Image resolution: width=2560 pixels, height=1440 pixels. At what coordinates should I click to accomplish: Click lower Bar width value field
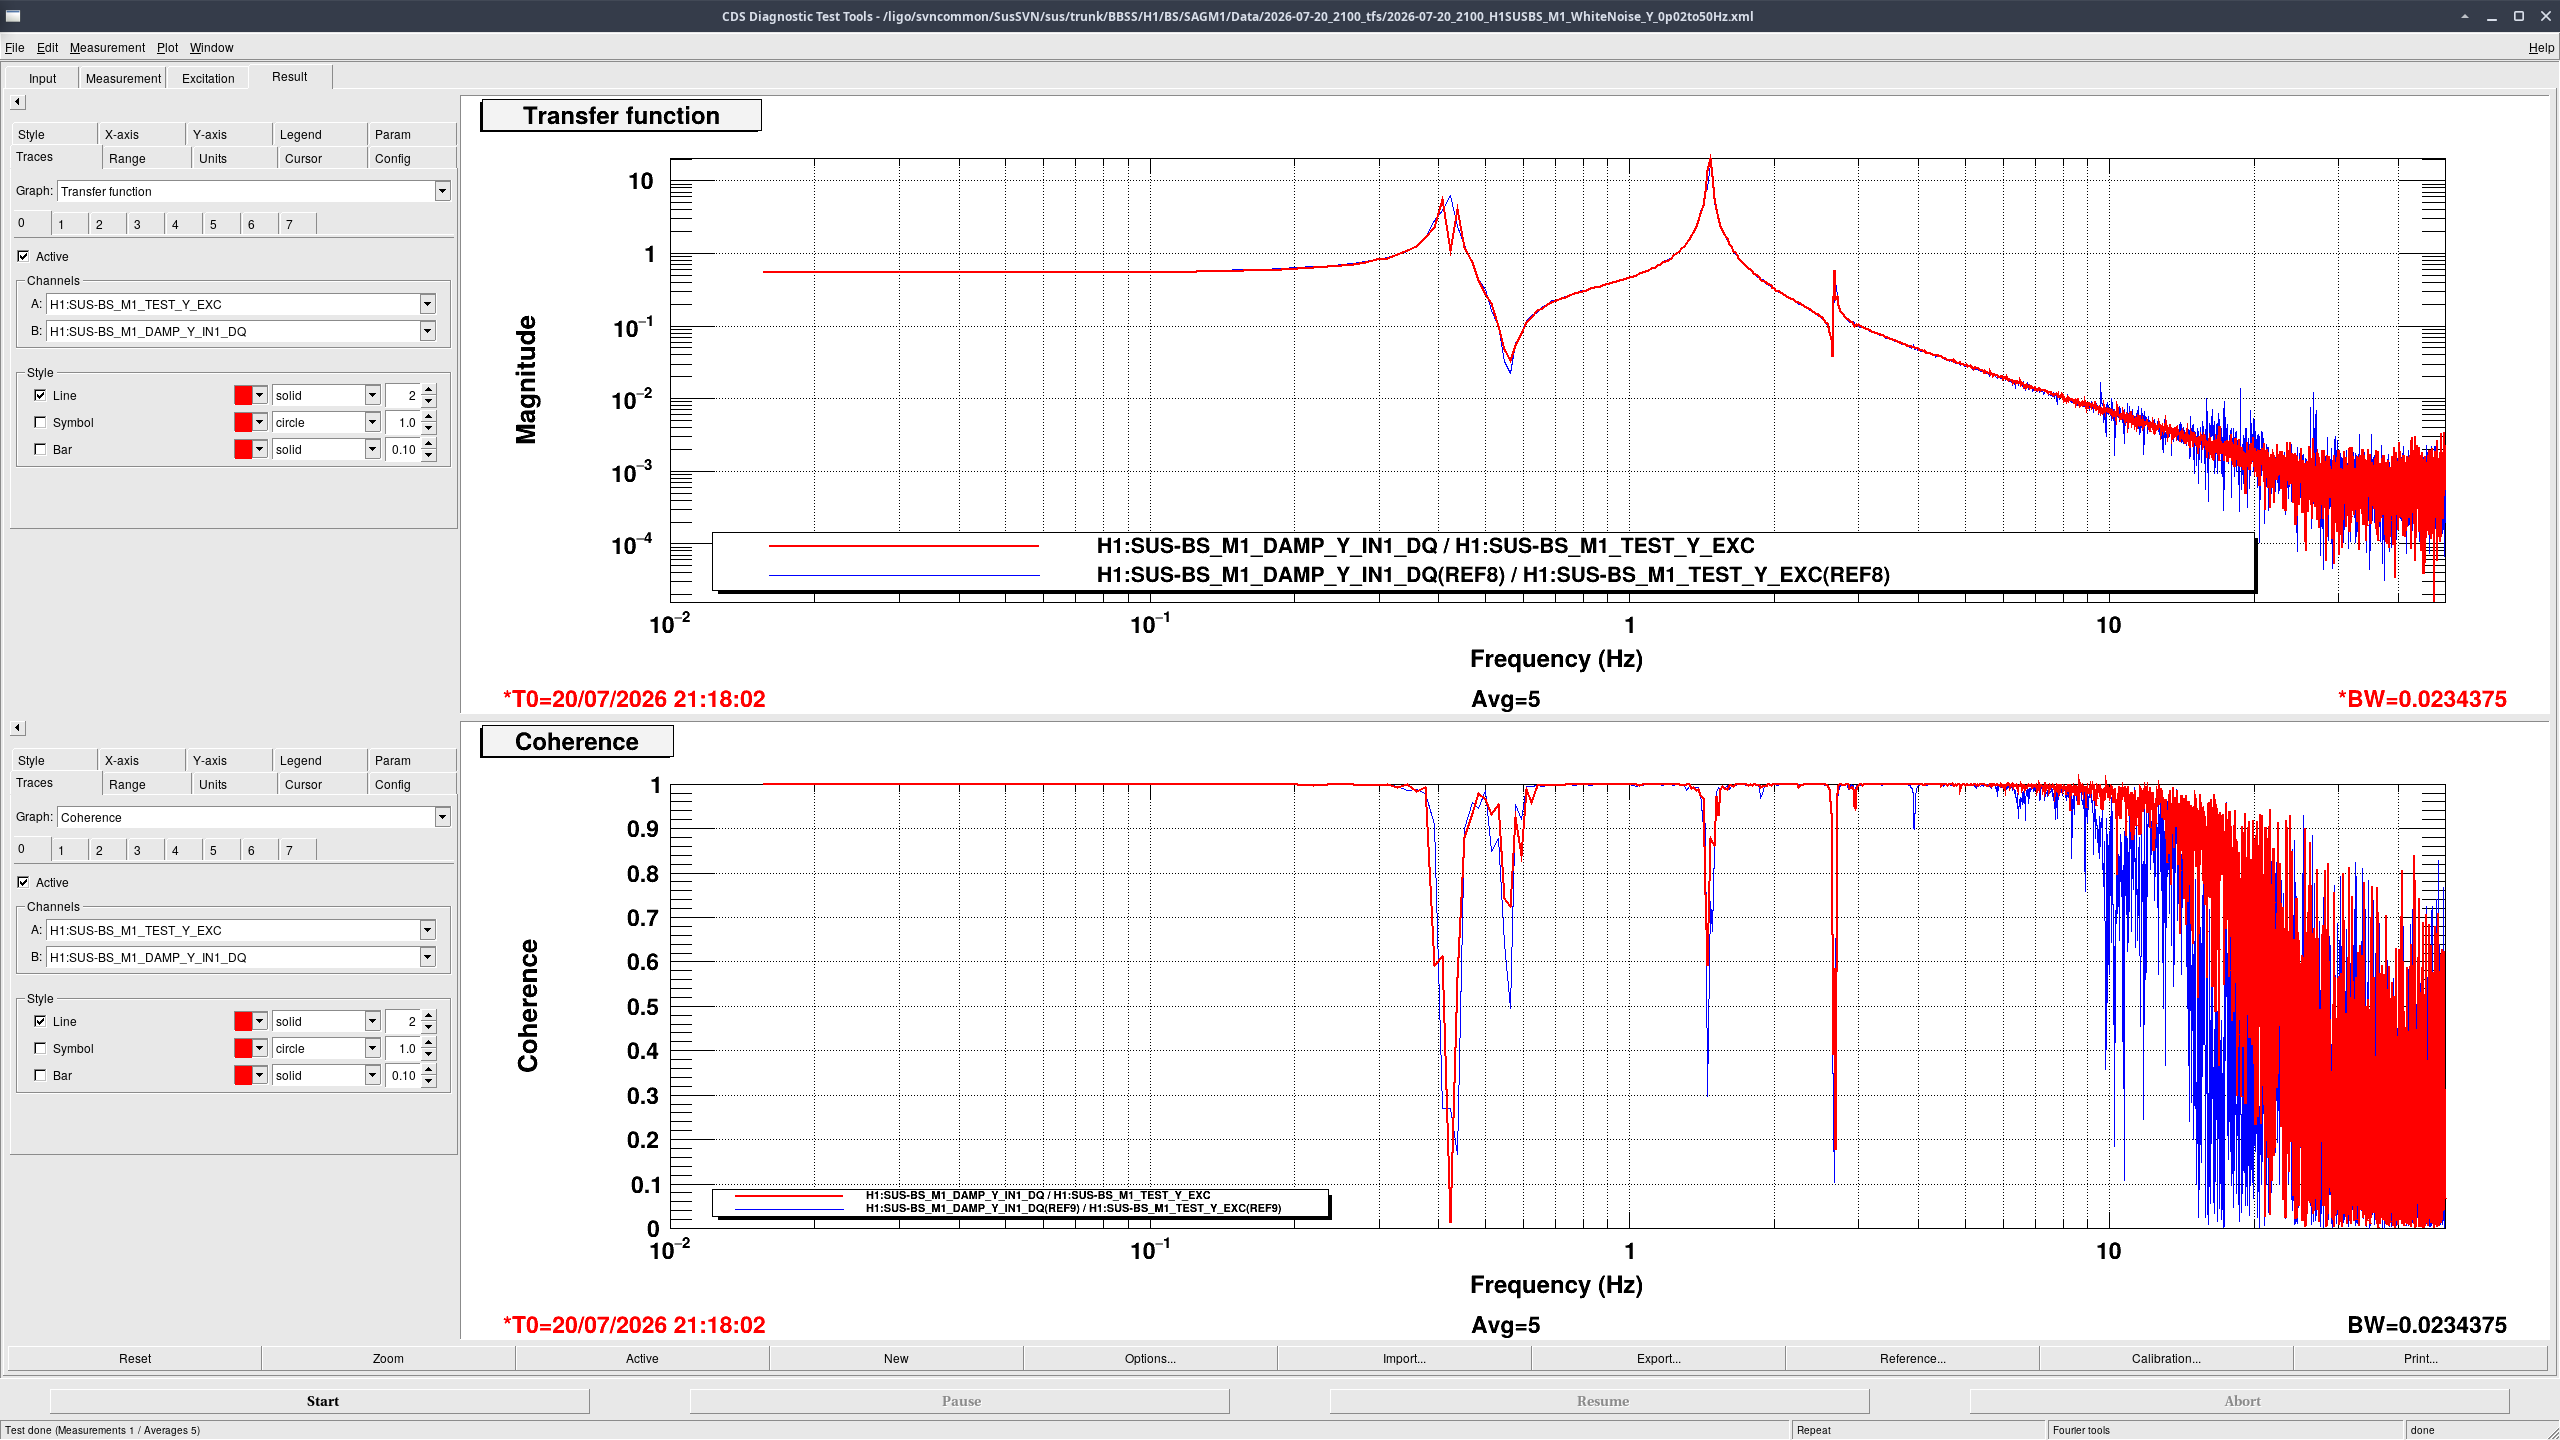point(404,1075)
